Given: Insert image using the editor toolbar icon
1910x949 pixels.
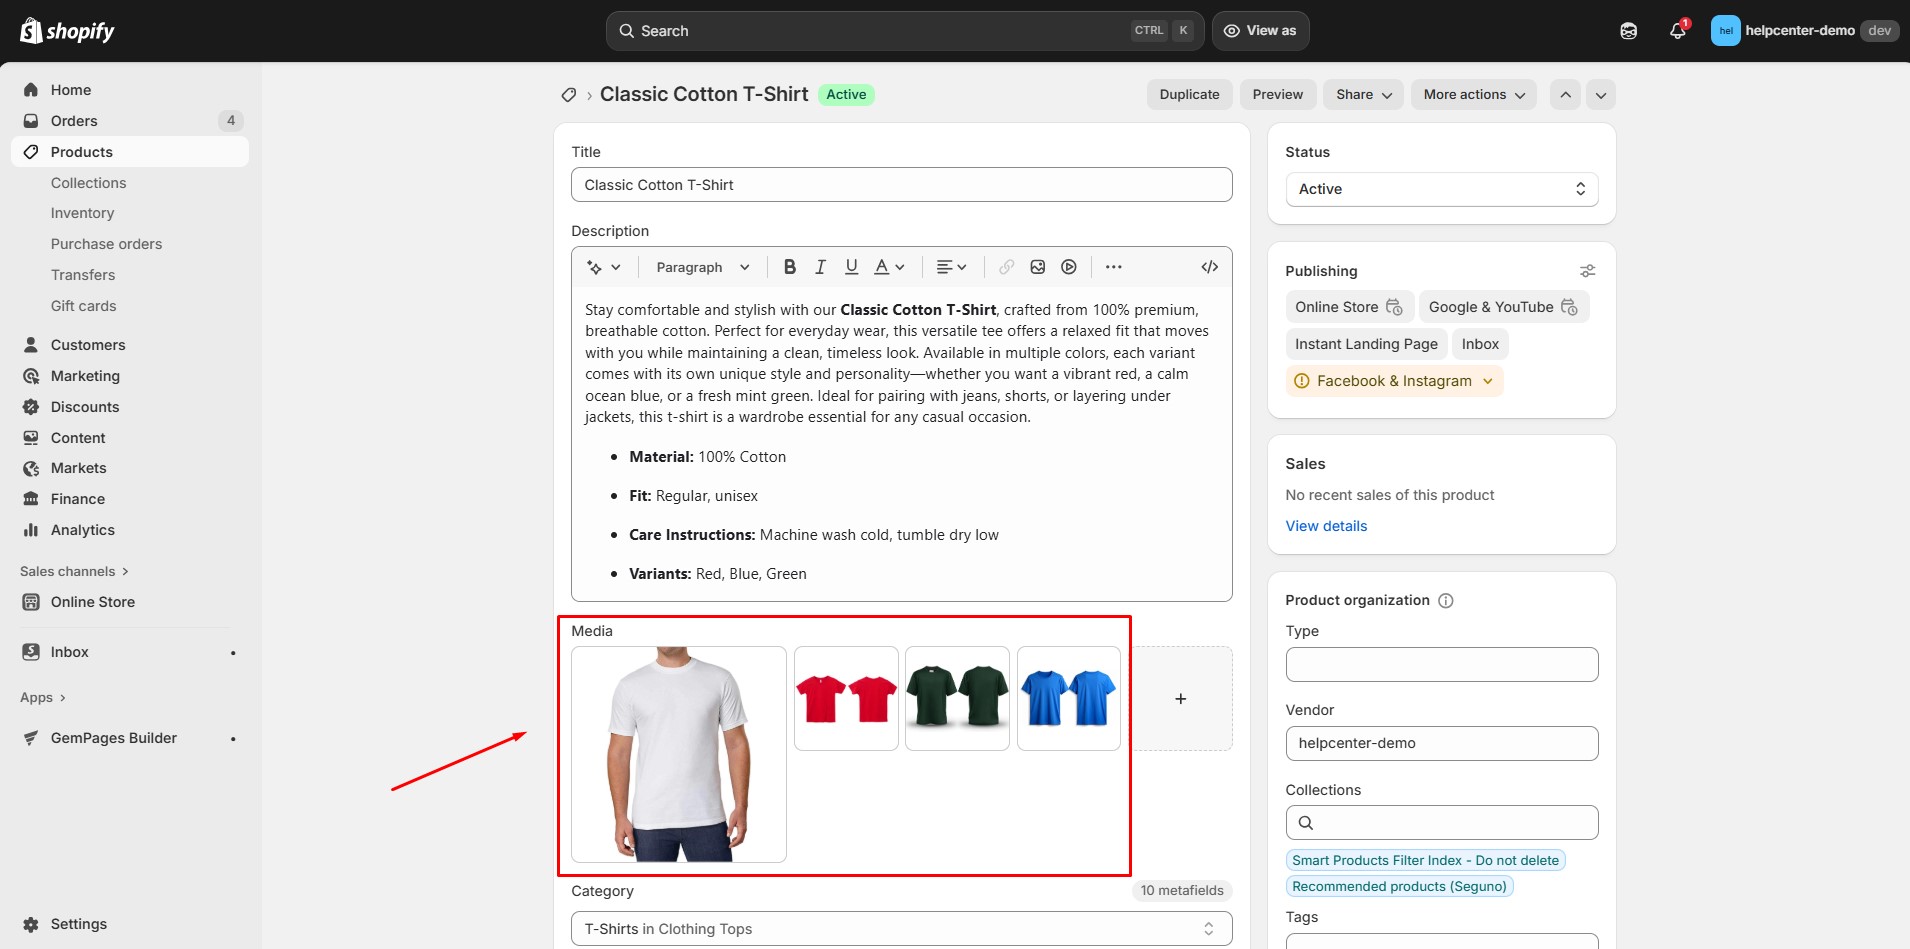Looking at the screenshot, I should click(1038, 267).
